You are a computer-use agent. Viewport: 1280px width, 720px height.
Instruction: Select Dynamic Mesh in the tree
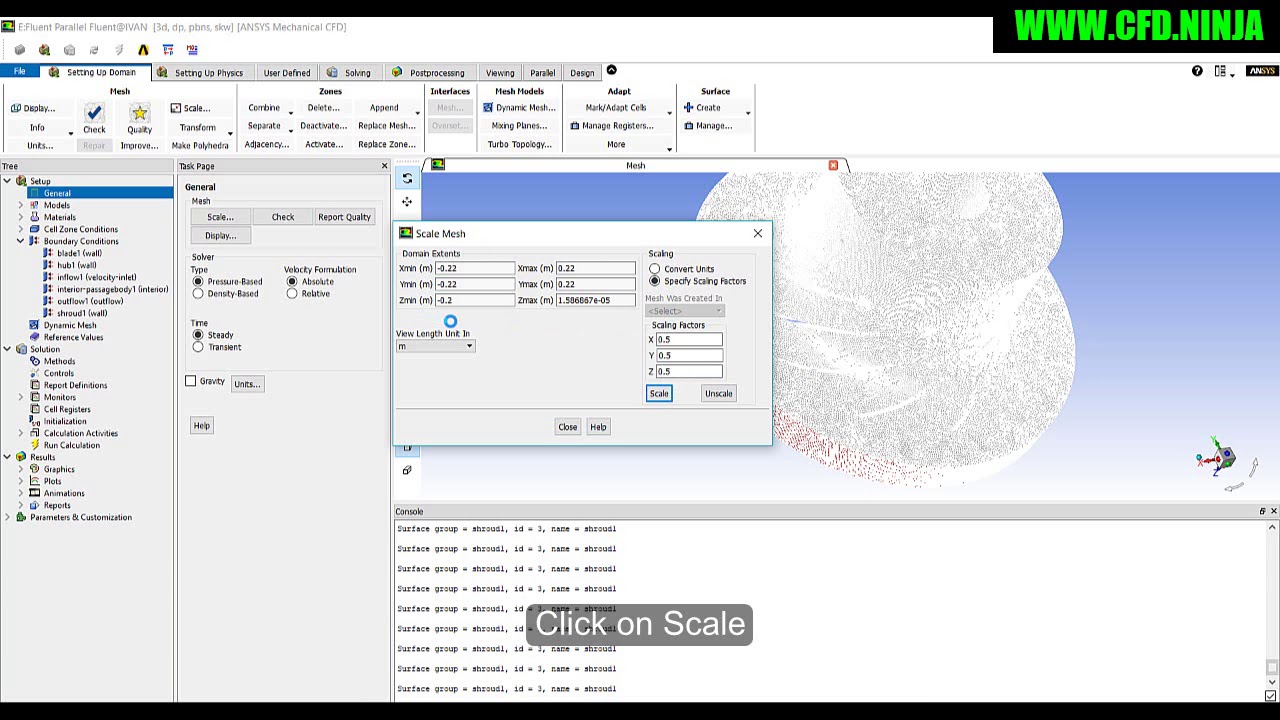[70, 325]
